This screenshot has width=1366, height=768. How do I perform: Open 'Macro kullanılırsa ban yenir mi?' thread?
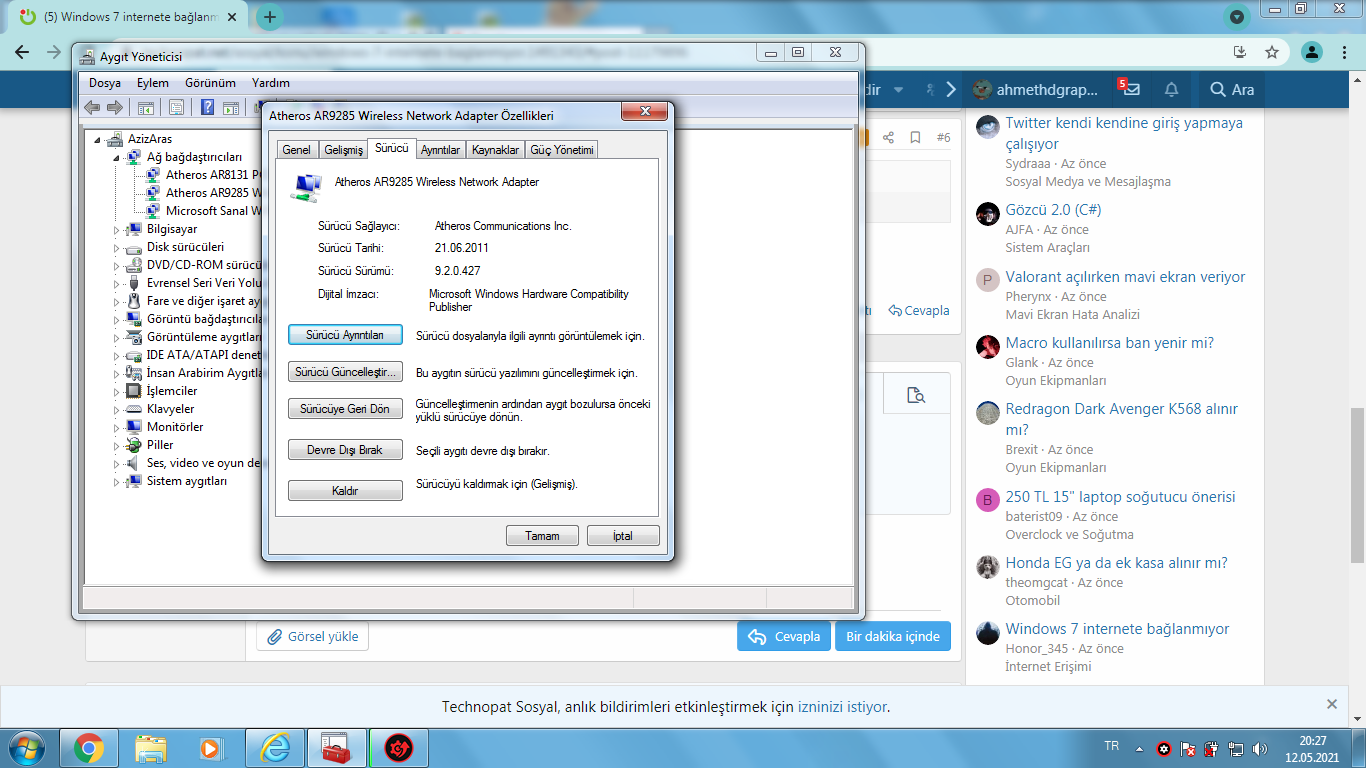(x=1110, y=343)
